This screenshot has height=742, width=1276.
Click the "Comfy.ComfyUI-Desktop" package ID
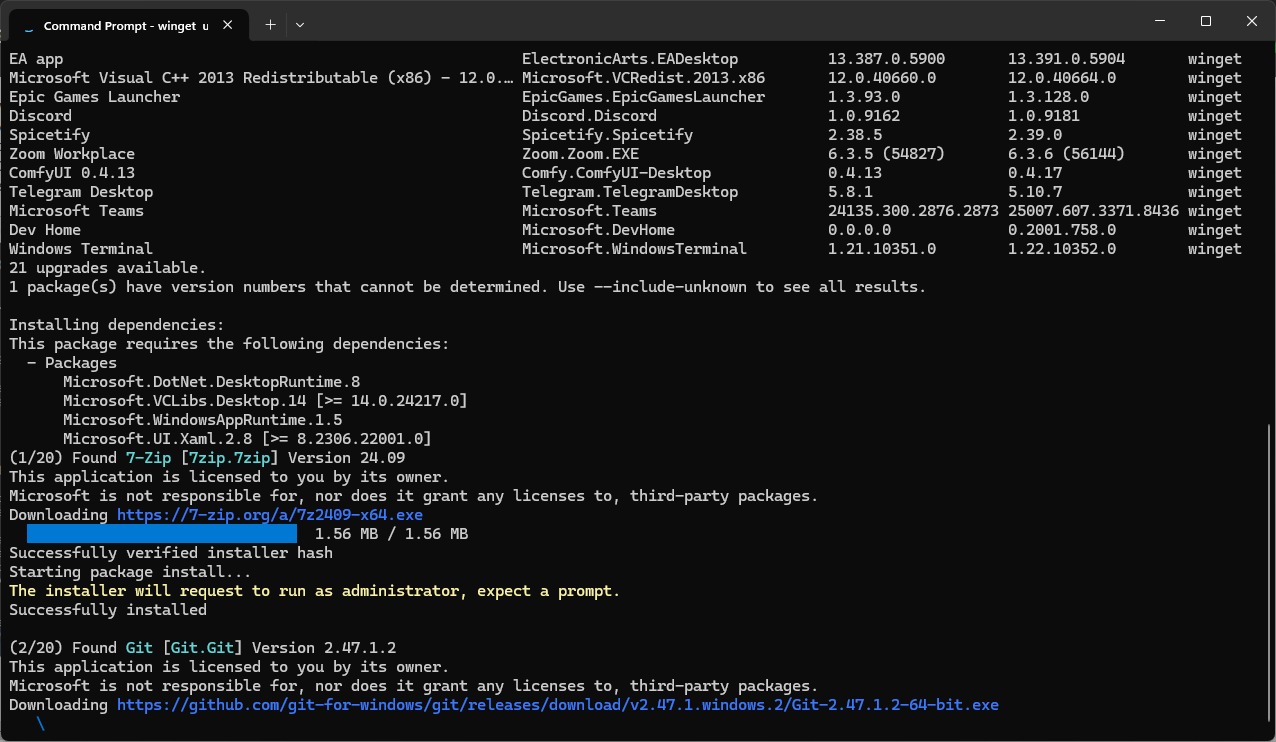617,173
